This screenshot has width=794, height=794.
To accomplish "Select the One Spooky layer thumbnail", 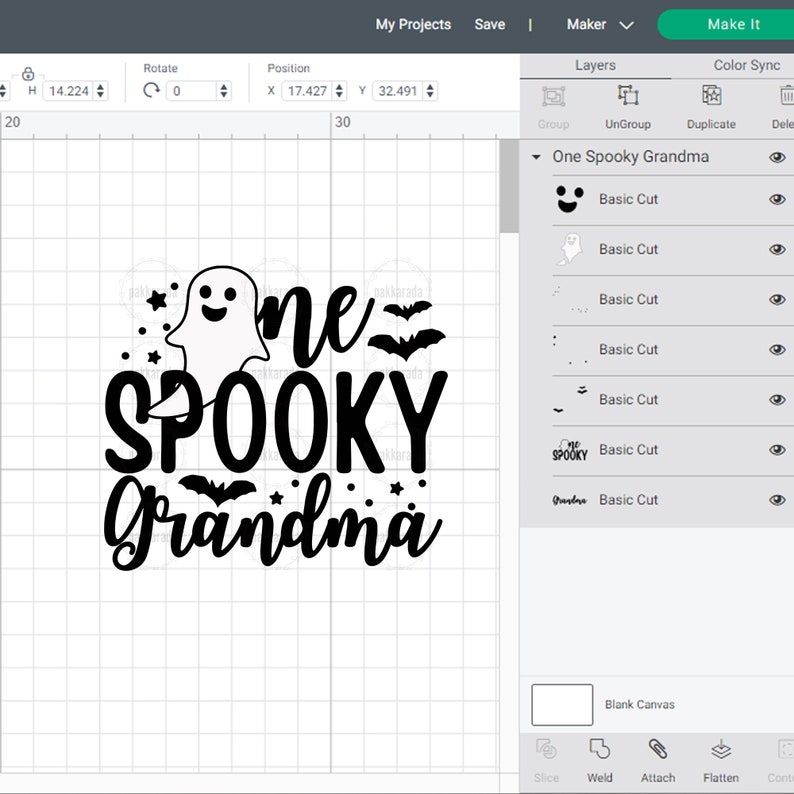I will pos(570,450).
